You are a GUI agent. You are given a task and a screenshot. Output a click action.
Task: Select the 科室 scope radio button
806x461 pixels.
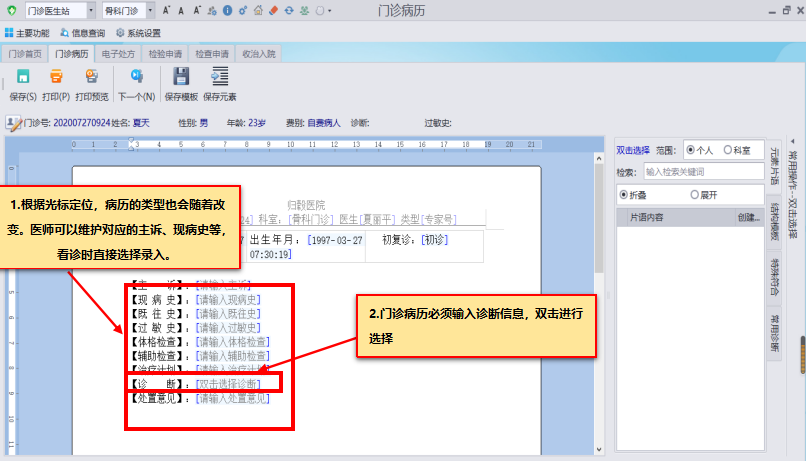[728, 150]
